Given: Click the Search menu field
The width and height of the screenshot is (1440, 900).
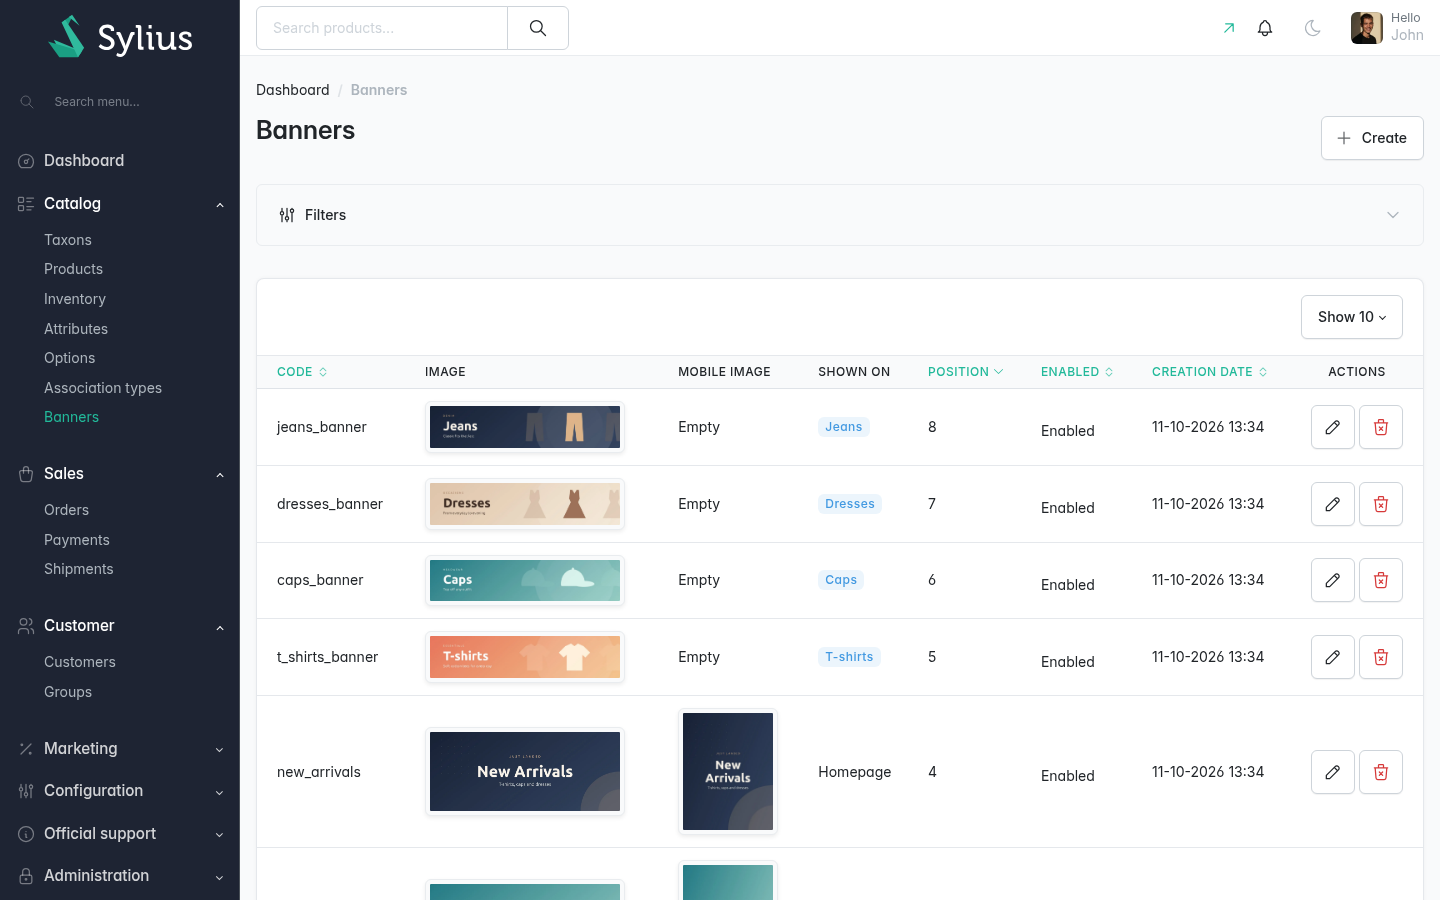Looking at the screenshot, I should pos(120,102).
